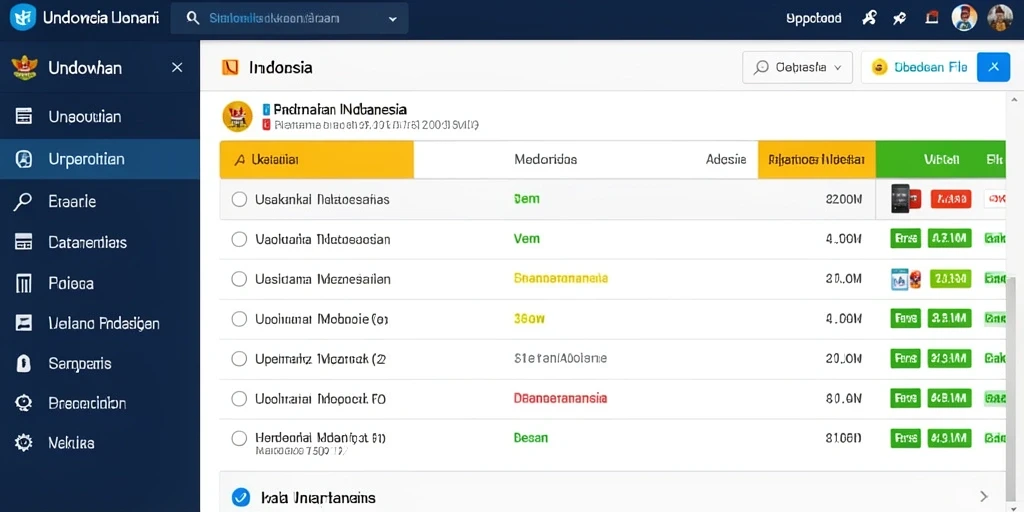This screenshot has height=512, width=1024.
Task: Select the Upehnariz IMcarack radio button
Action: (x=240, y=359)
